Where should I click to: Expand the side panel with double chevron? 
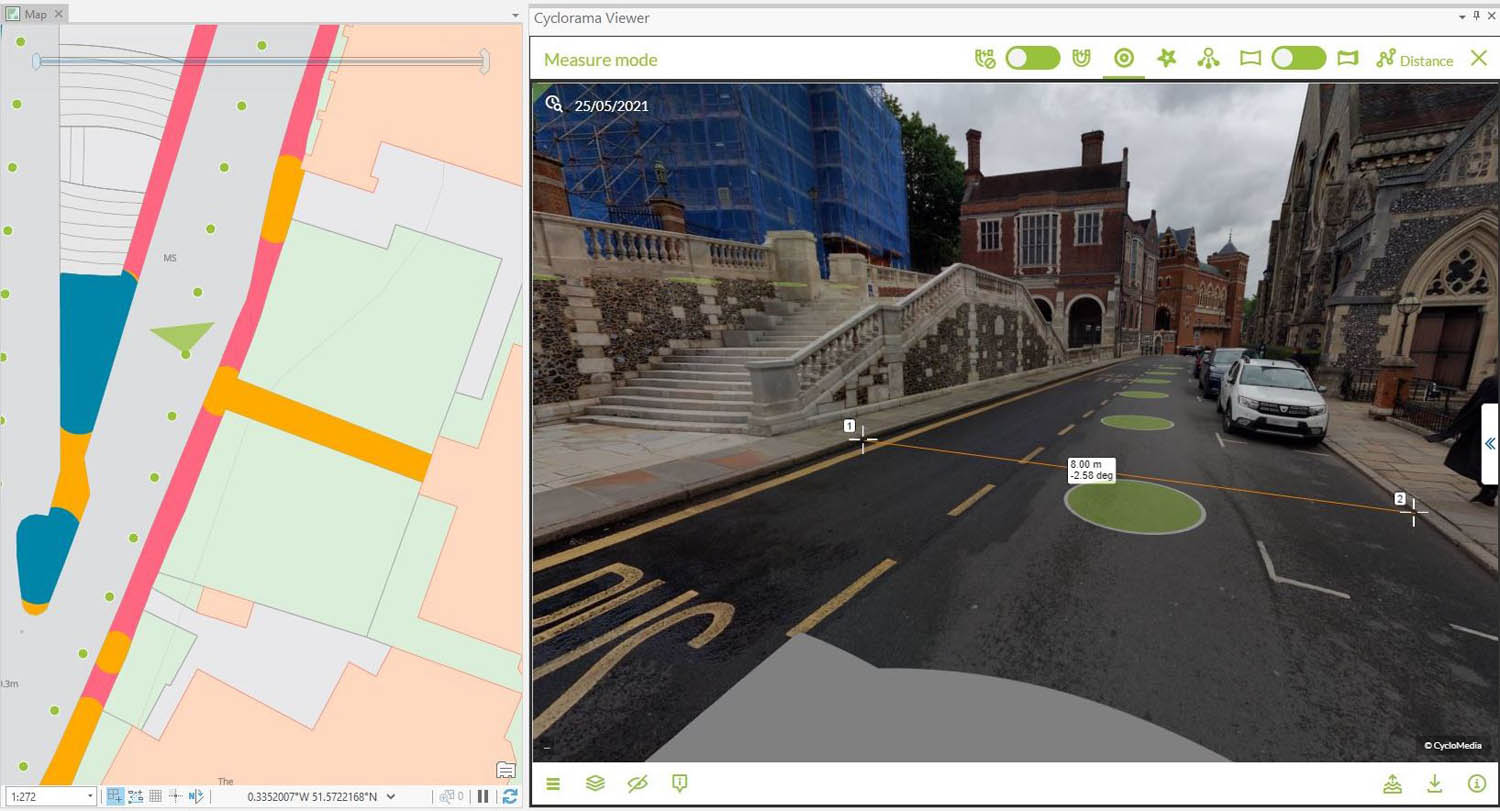(x=1489, y=444)
